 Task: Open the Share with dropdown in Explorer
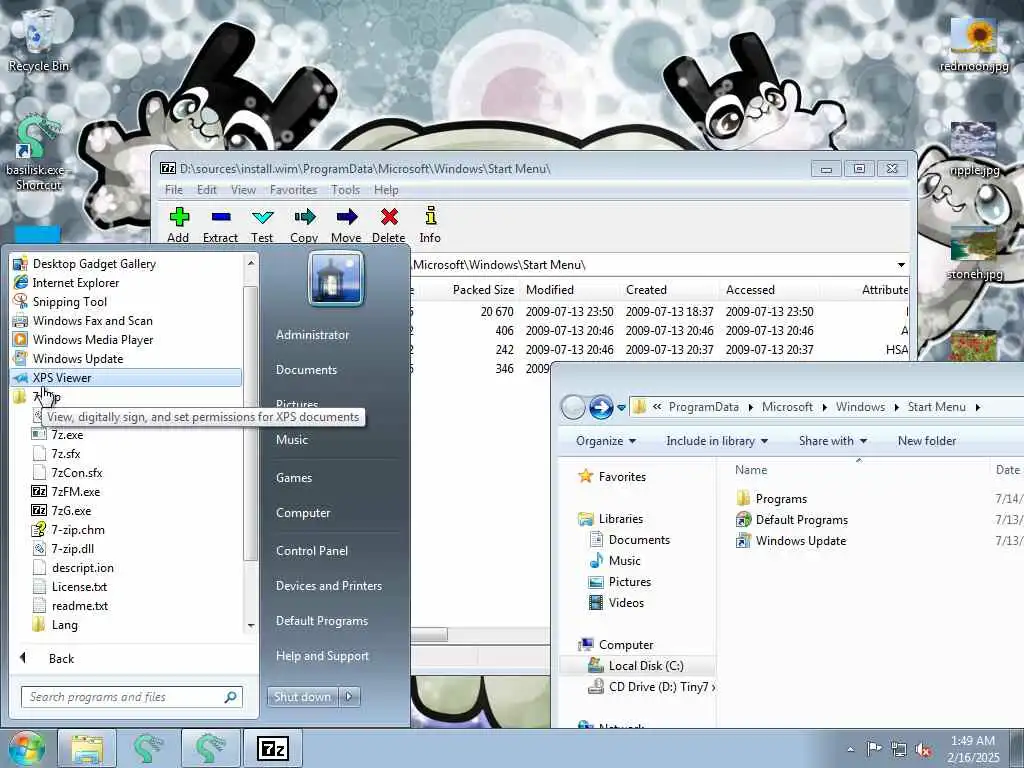(x=833, y=441)
